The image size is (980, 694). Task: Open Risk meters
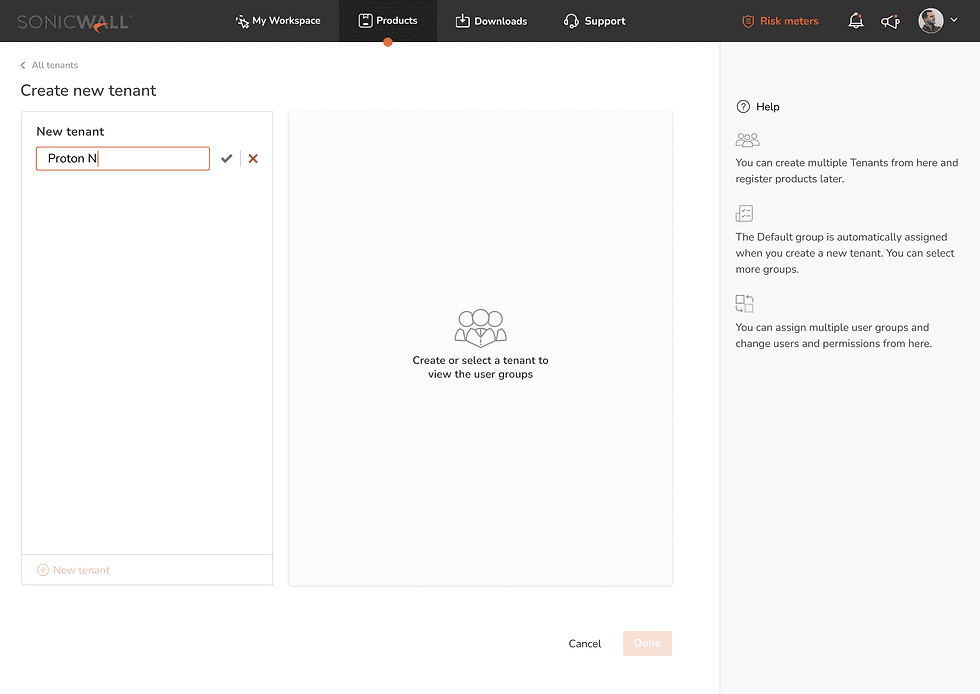click(x=780, y=21)
